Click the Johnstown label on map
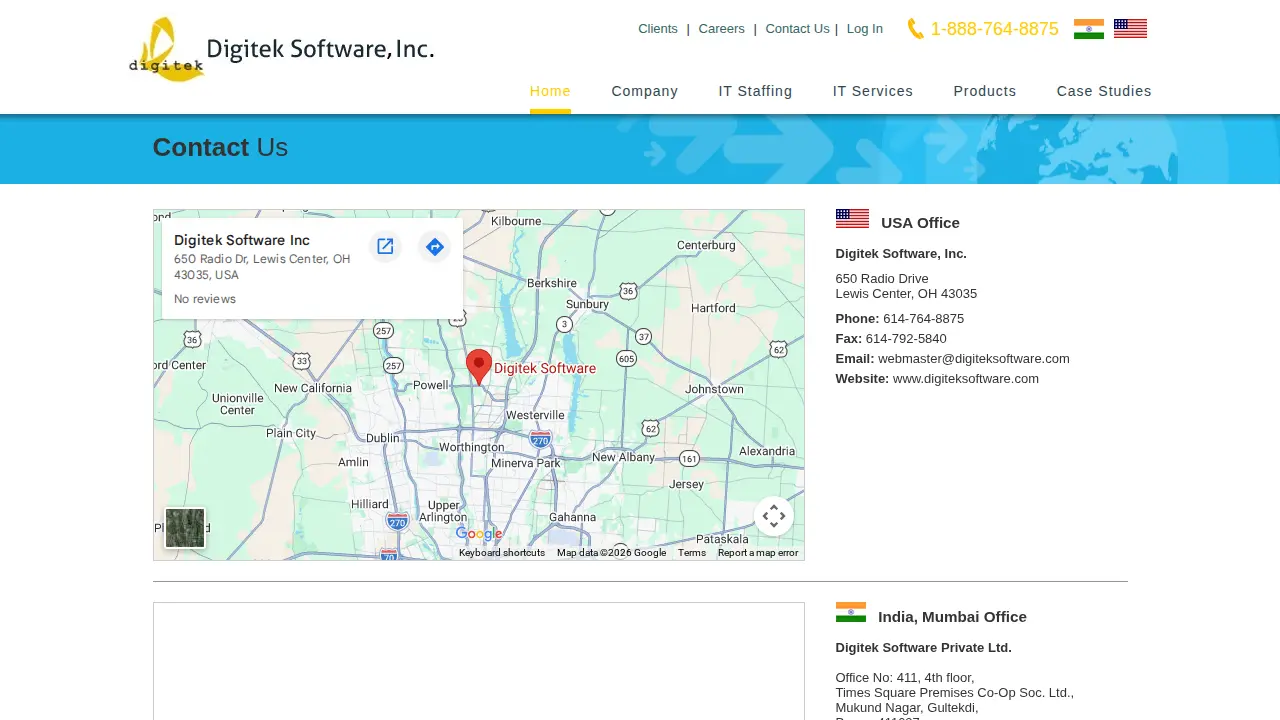The width and height of the screenshot is (1280, 720). (715, 389)
